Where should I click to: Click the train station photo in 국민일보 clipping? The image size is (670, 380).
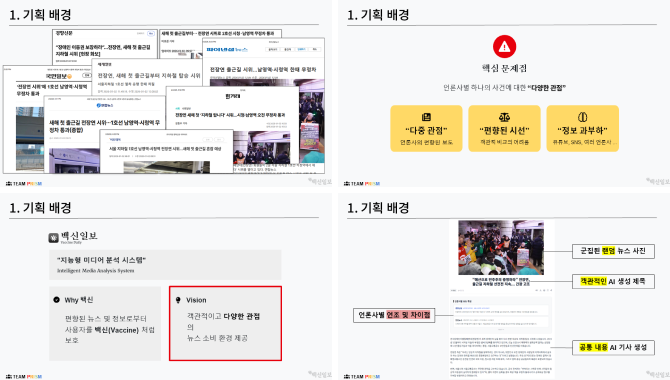pyautogui.click(x=30, y=139)
